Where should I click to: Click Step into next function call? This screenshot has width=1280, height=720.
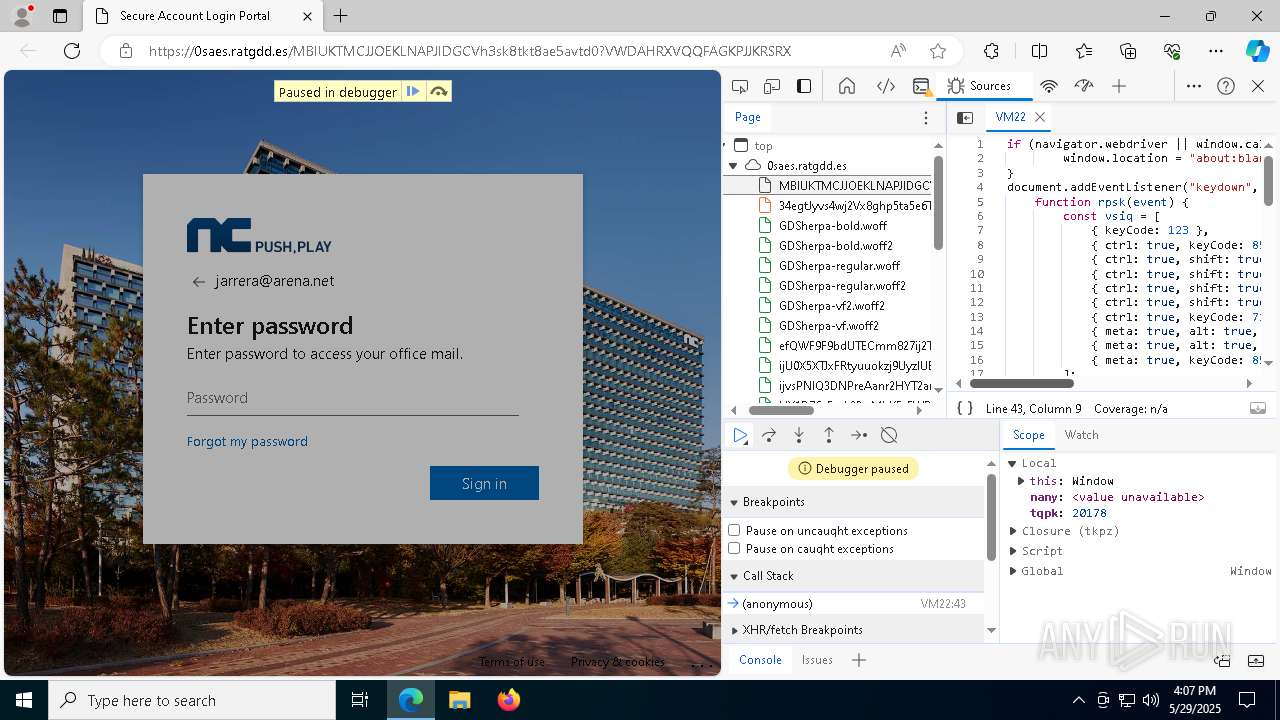click(x=799, y=435)
